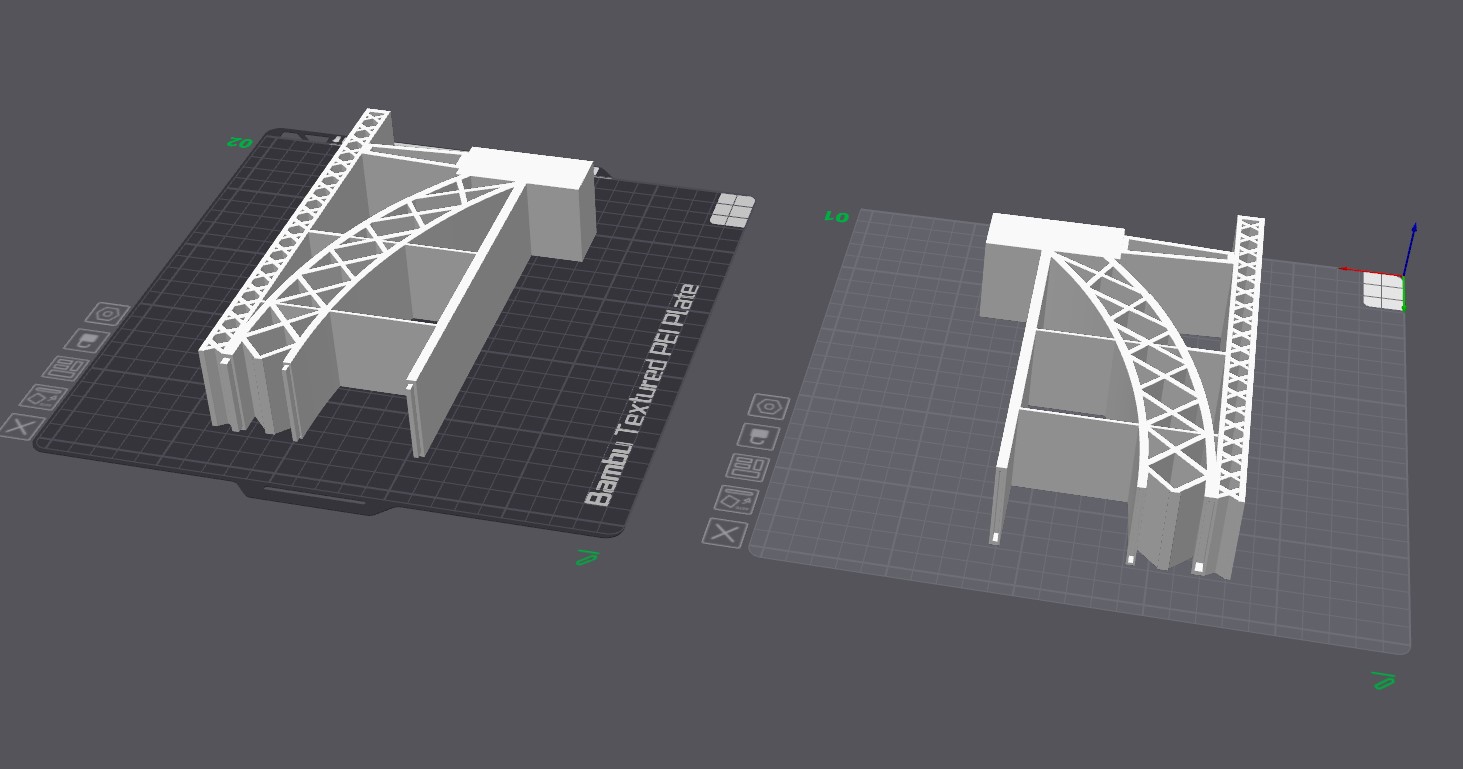Toggle the lock icon on plate 02
The height and width of the screenshot is (769, 1463).
click(x=87, y=341)
